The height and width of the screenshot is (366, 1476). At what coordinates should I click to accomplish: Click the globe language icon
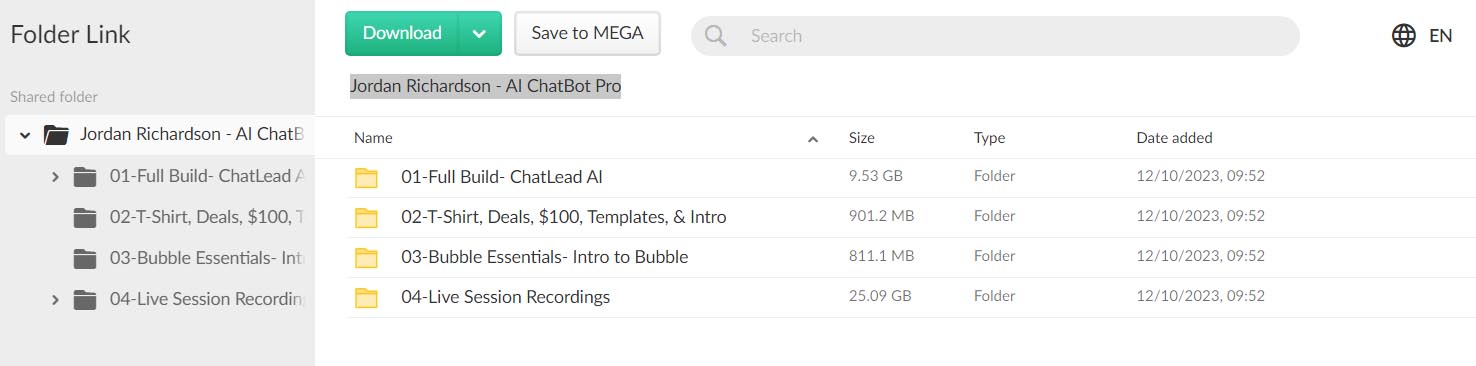[x=1404, y=36]
